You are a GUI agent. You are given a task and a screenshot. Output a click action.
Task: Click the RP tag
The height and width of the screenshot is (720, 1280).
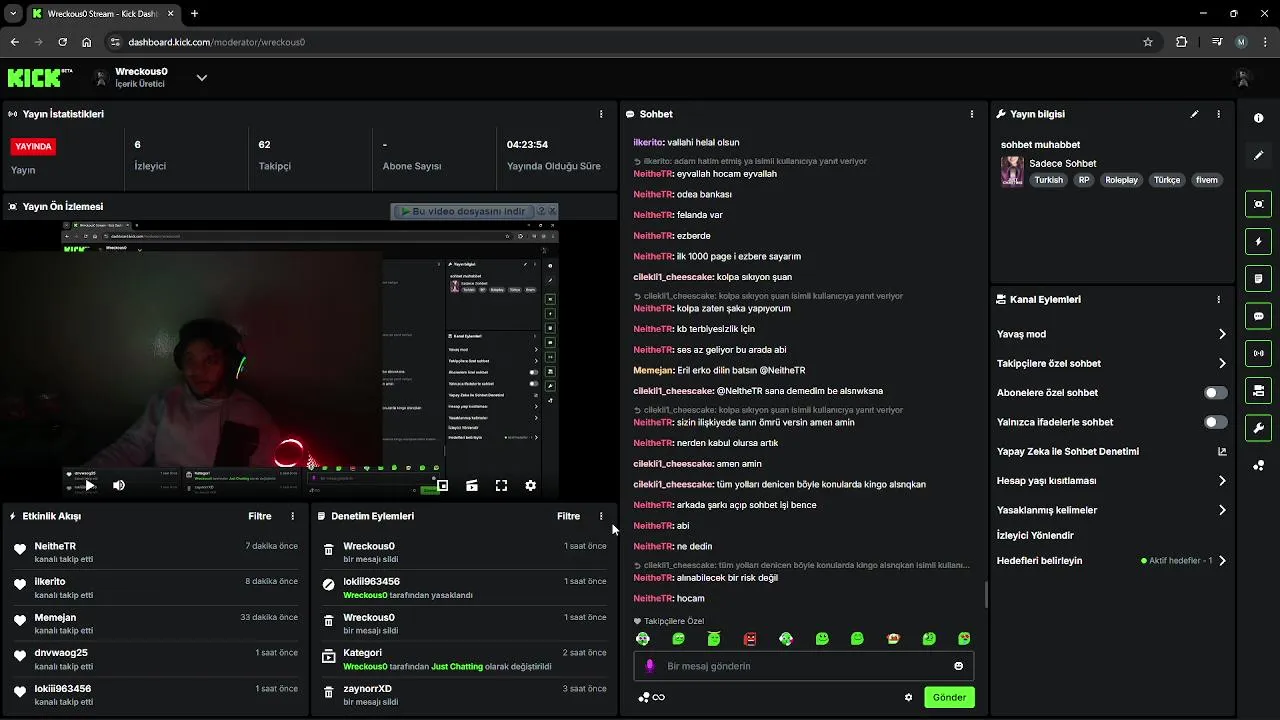pos(1084,180)
